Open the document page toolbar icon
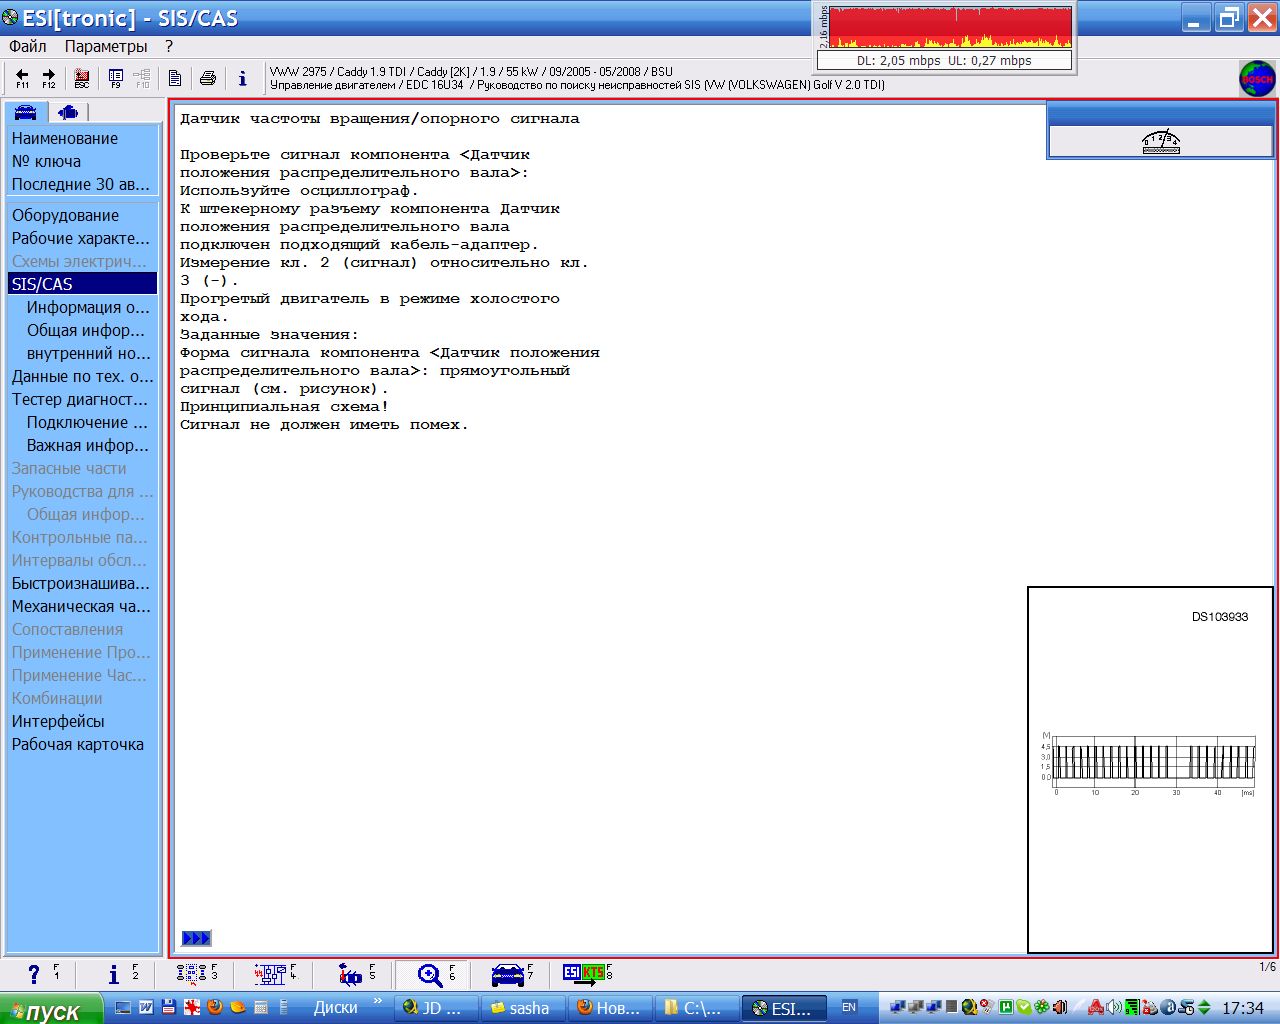 click(175, 78)
